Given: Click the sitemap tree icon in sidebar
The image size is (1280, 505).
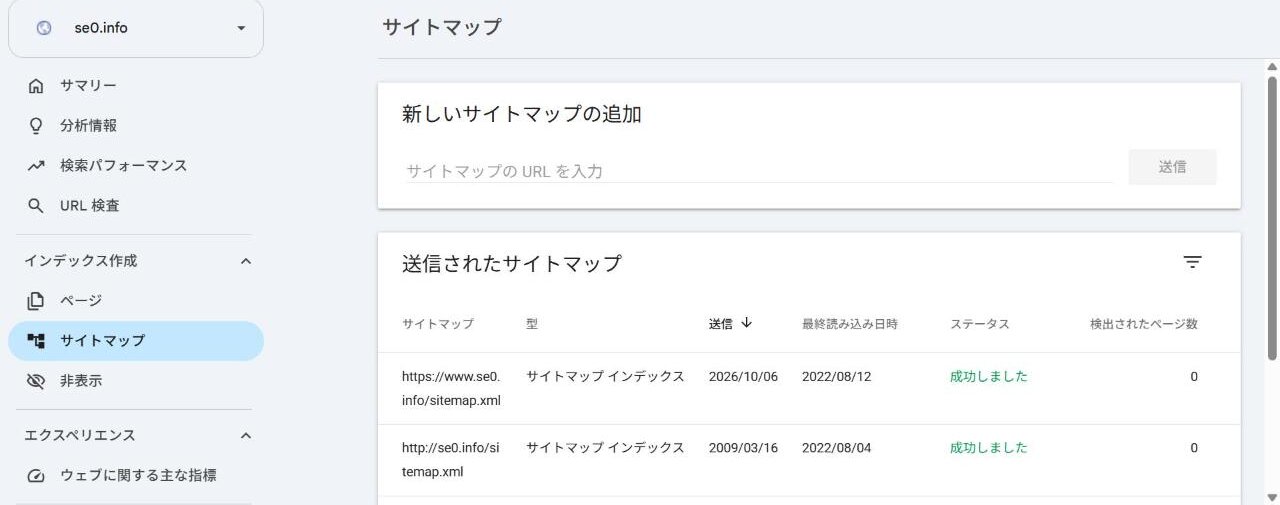Looking at the screenshot, I should (36, 341).
